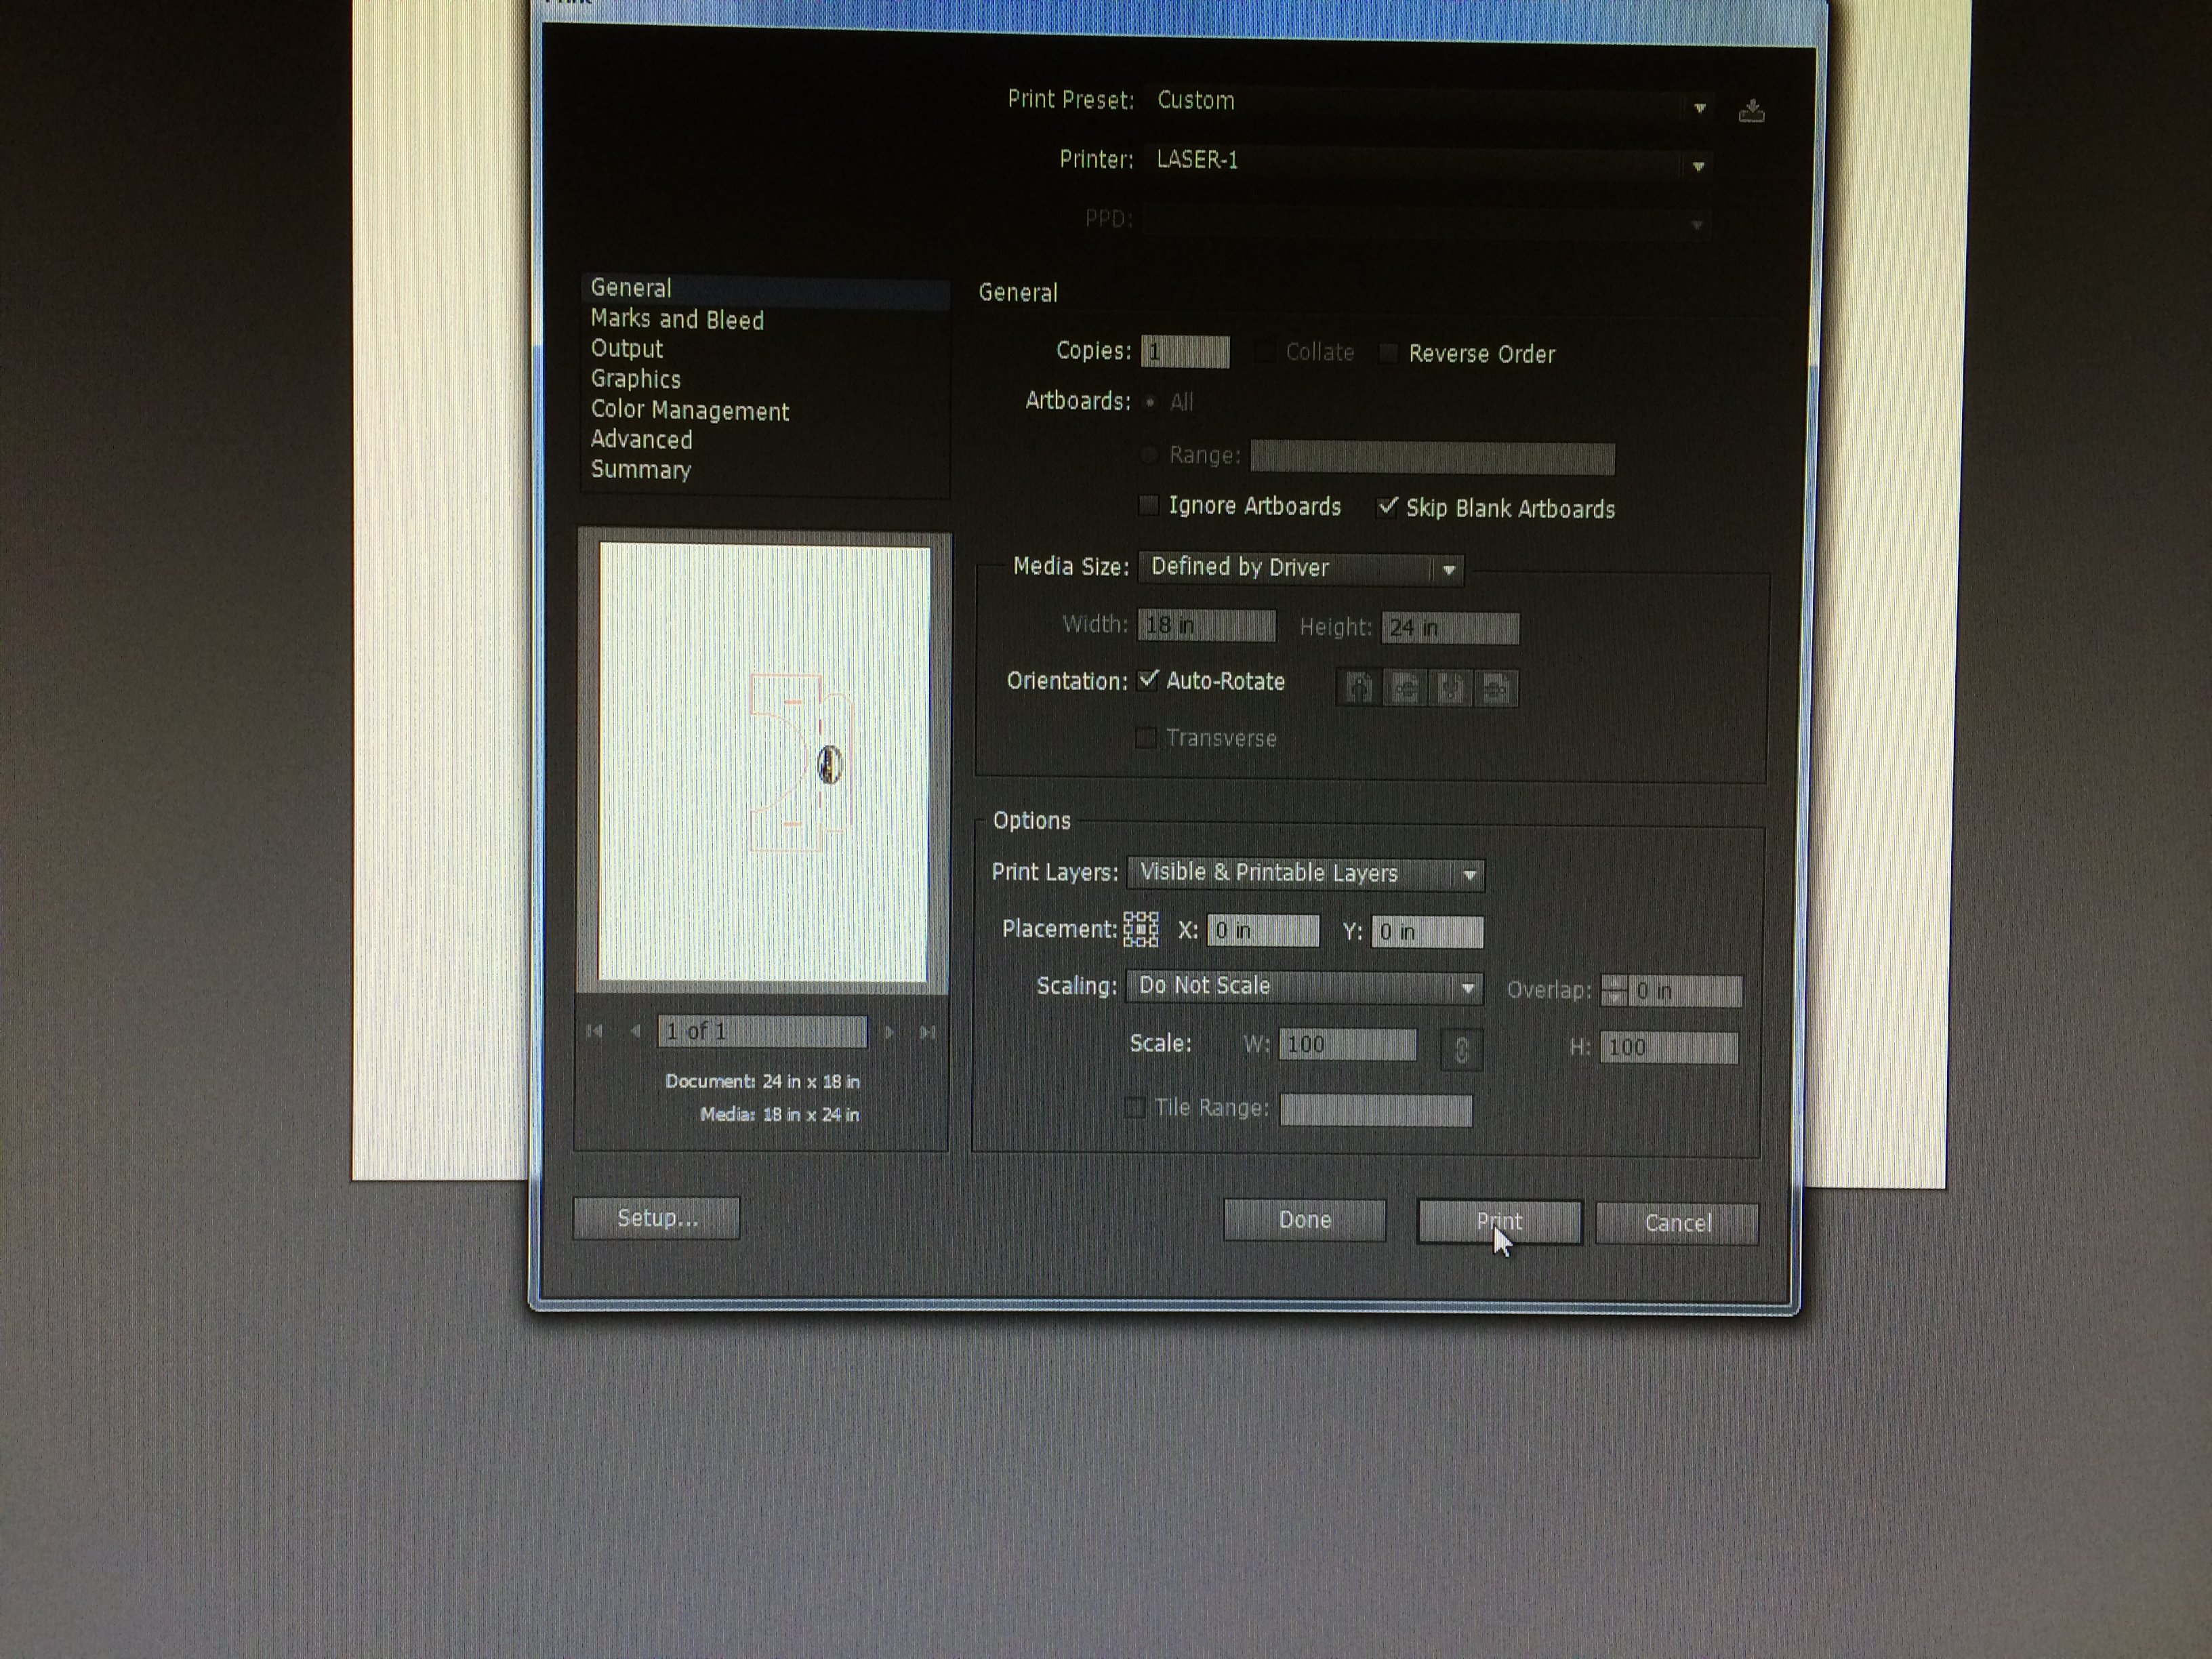Uncheck Skip Blank Artboards
This screenshot has height=1659, width=2212.
click(1387, 507)
